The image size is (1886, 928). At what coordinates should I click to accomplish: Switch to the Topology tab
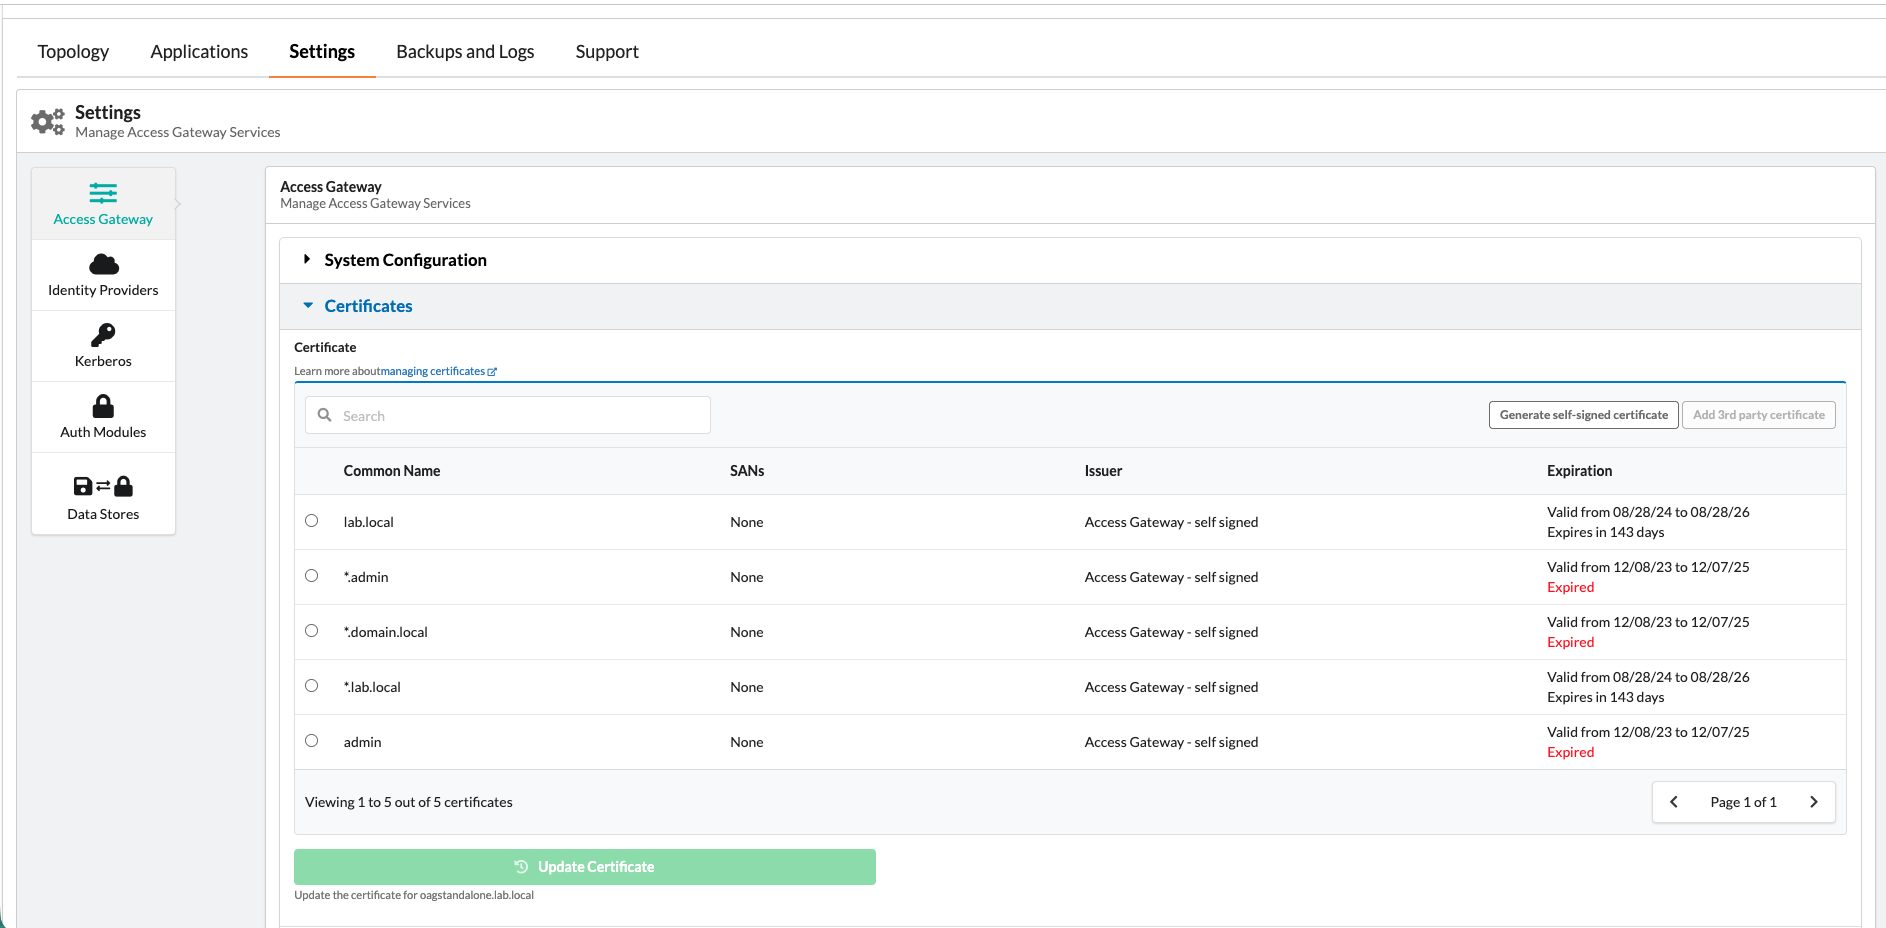click(73, 52)
